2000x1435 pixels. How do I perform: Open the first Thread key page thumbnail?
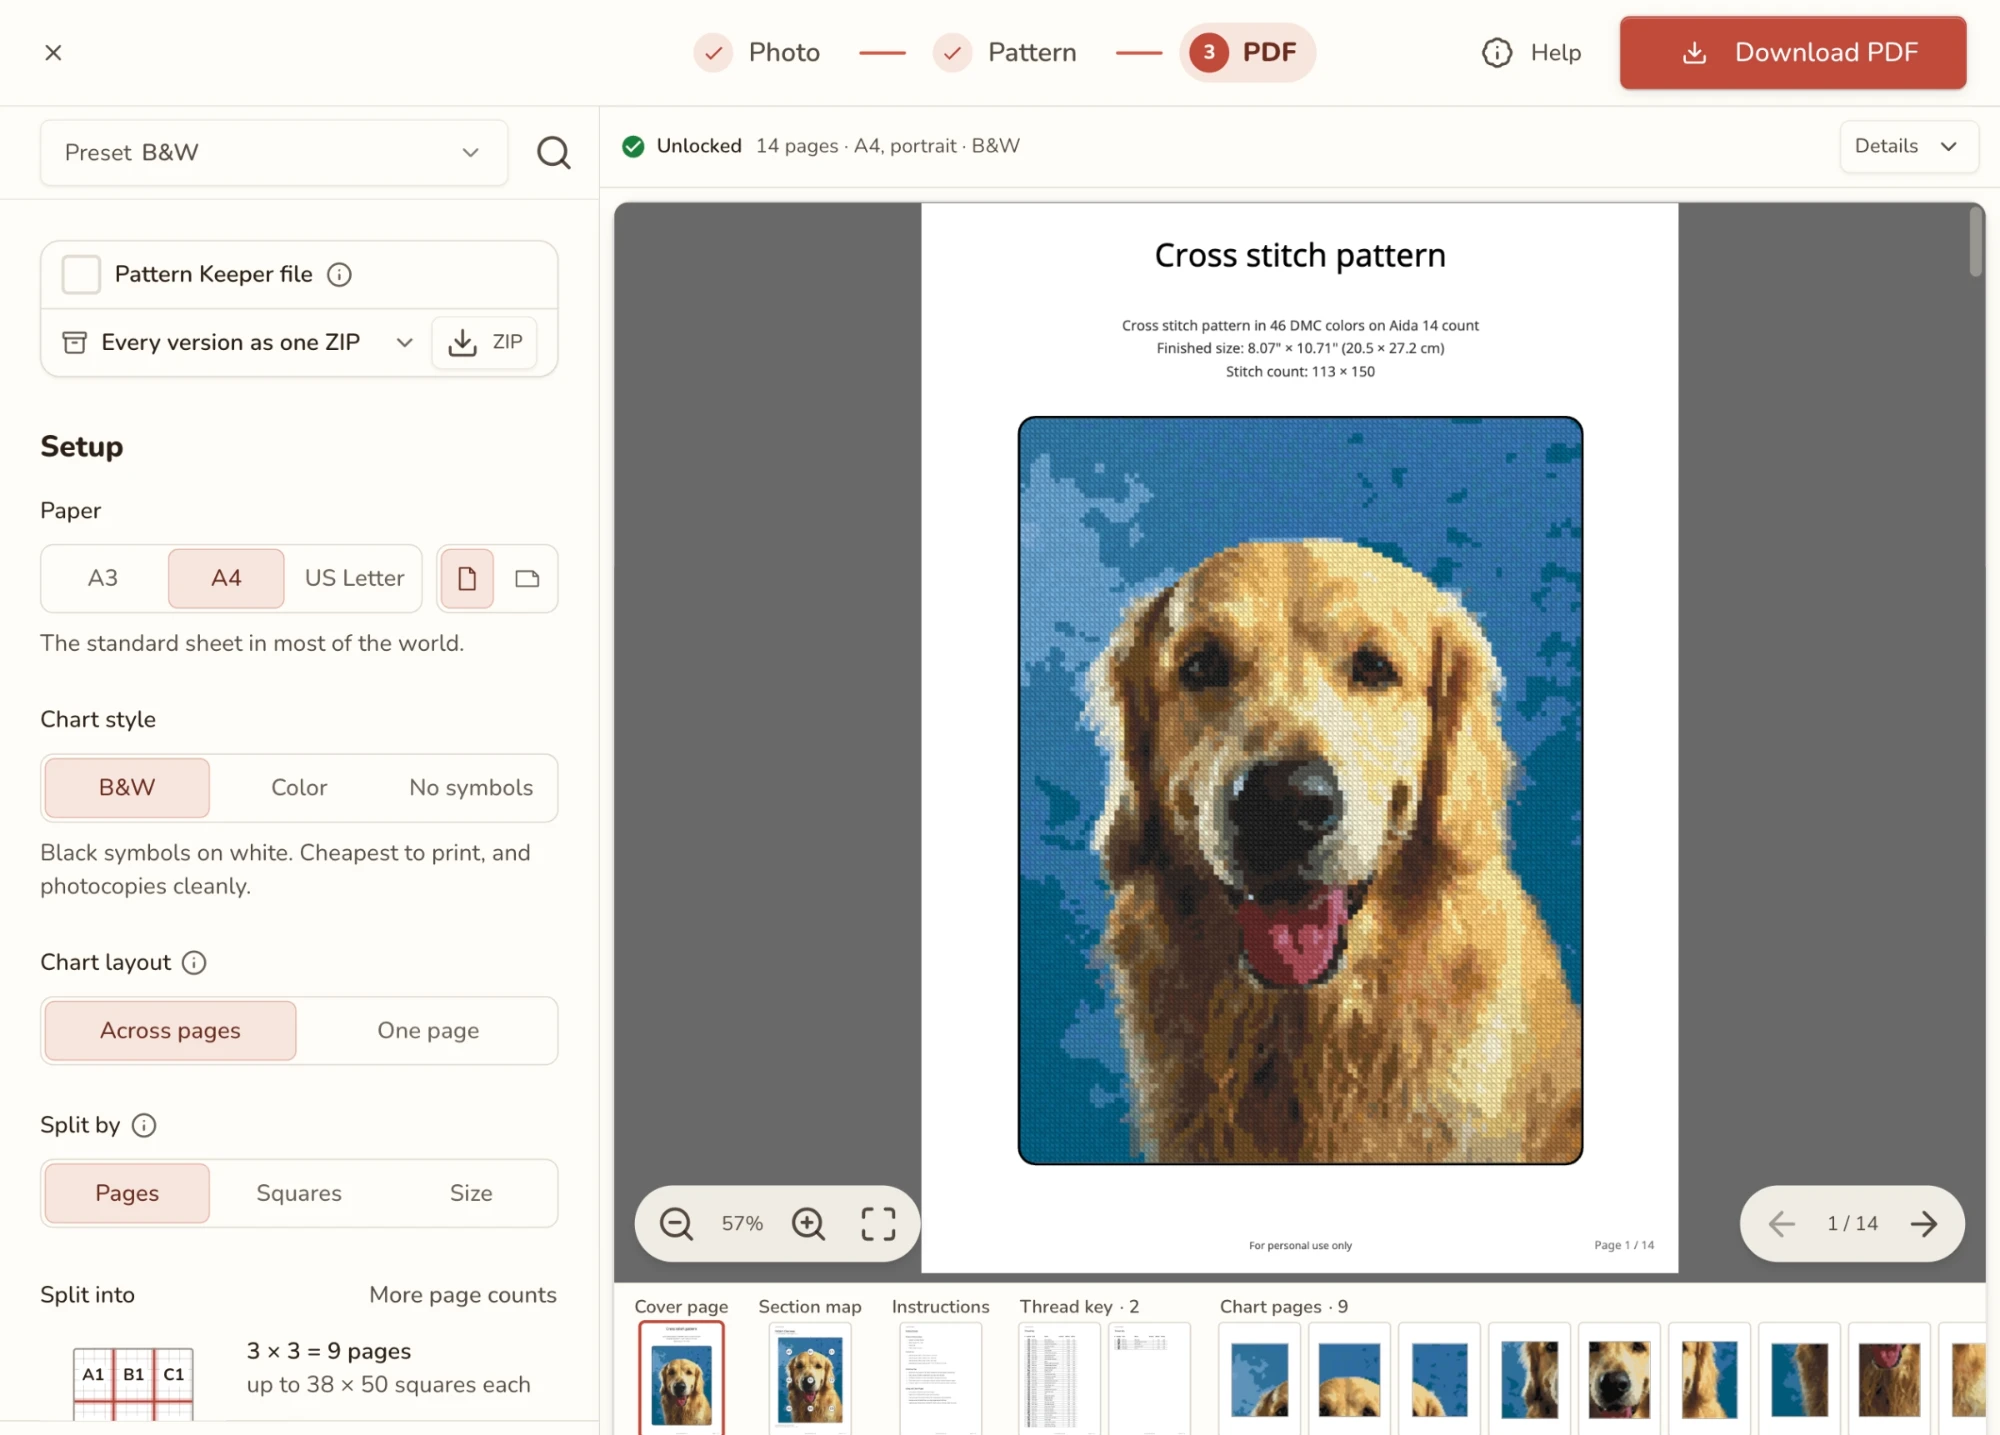[1059, 1379]
